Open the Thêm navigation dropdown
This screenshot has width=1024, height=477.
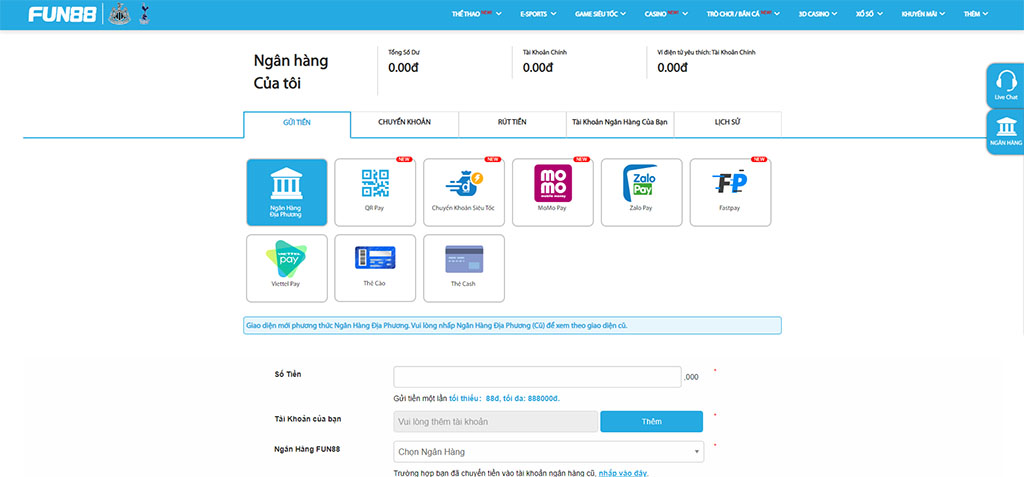click(976, 14)
